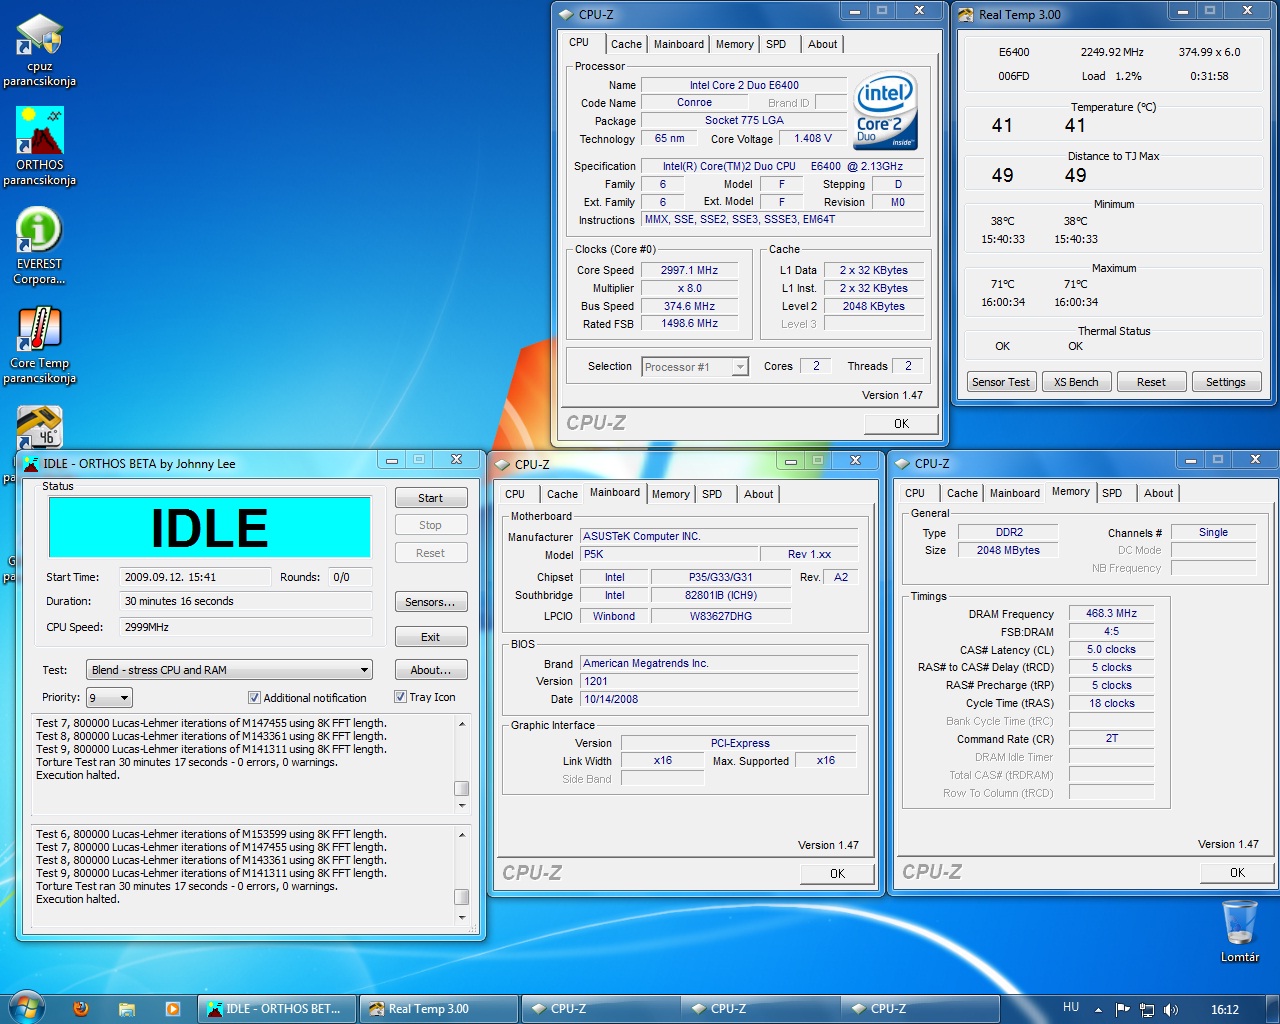Click the Duration field in ORTHOS
This screenshot has width=1280, height=1024.
(x=245, y=601)
